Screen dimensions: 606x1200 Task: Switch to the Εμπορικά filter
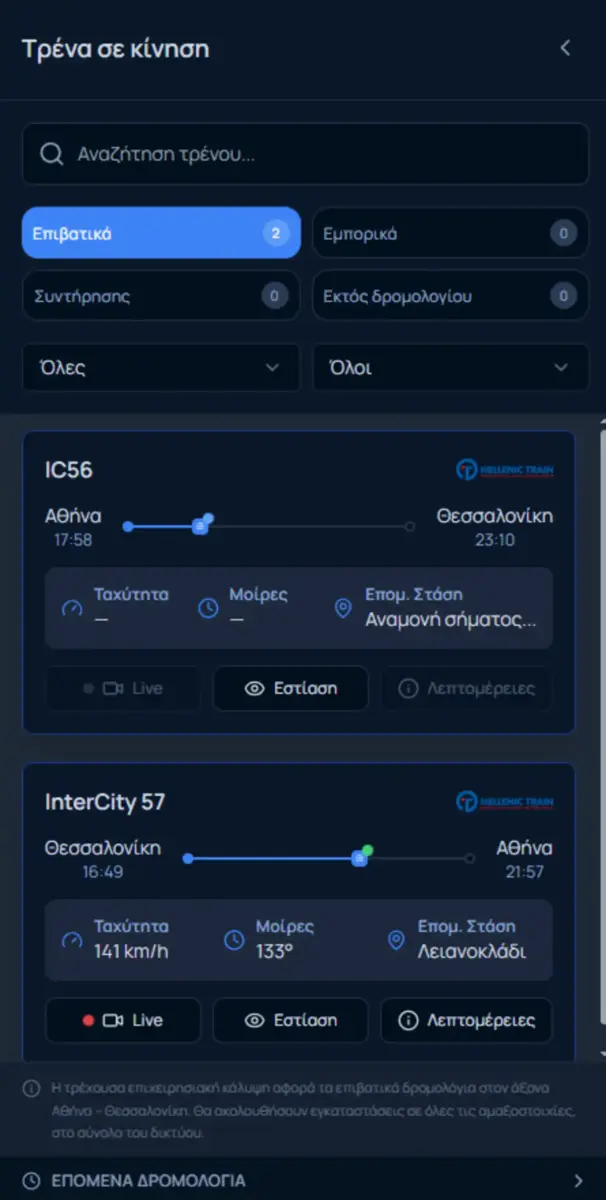pyautogui.click(x=449, y=233)
